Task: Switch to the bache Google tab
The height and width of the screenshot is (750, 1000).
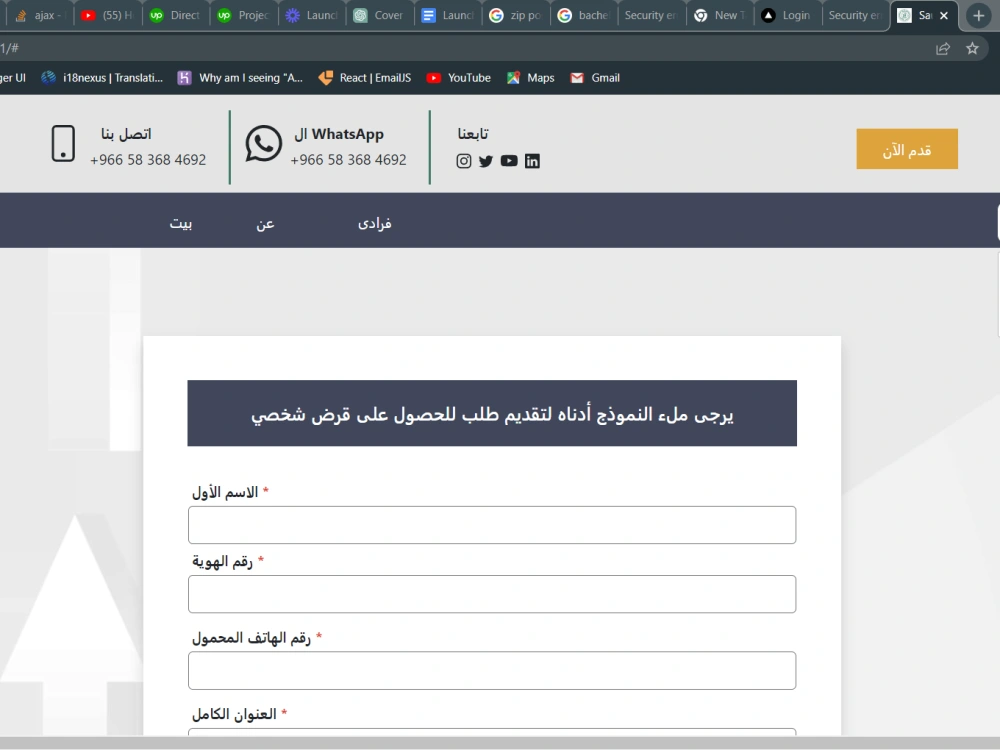Action: (x=583, y=15)
